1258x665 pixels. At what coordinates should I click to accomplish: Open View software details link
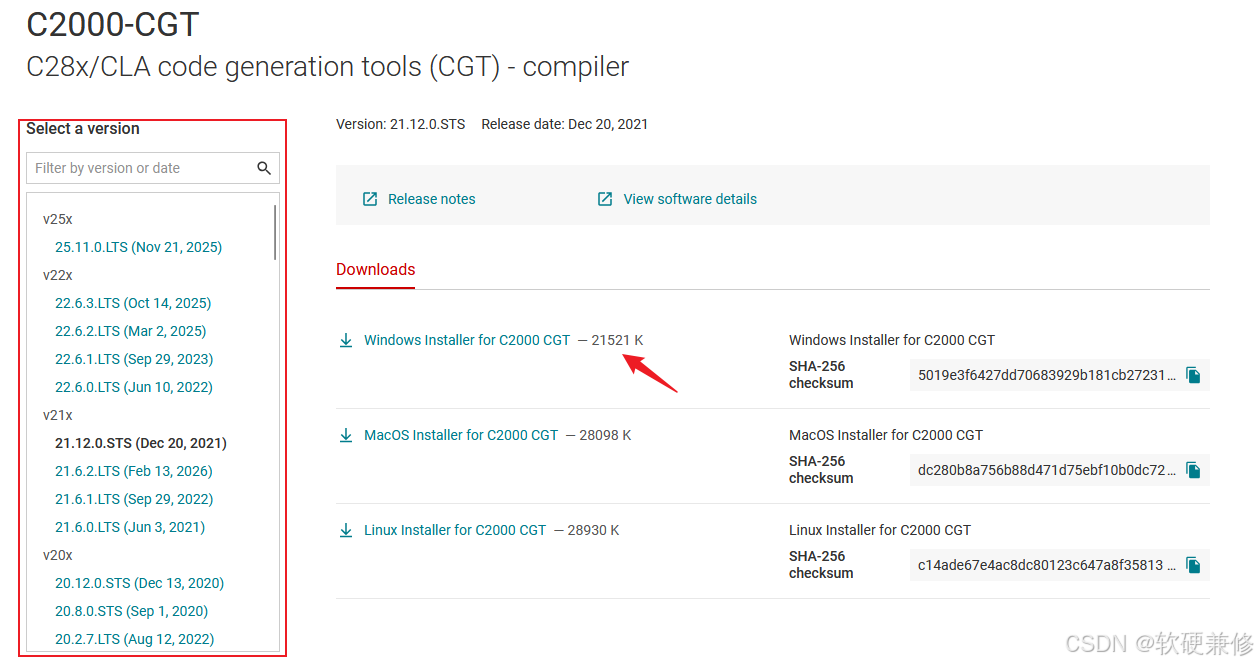pos(690,199)
